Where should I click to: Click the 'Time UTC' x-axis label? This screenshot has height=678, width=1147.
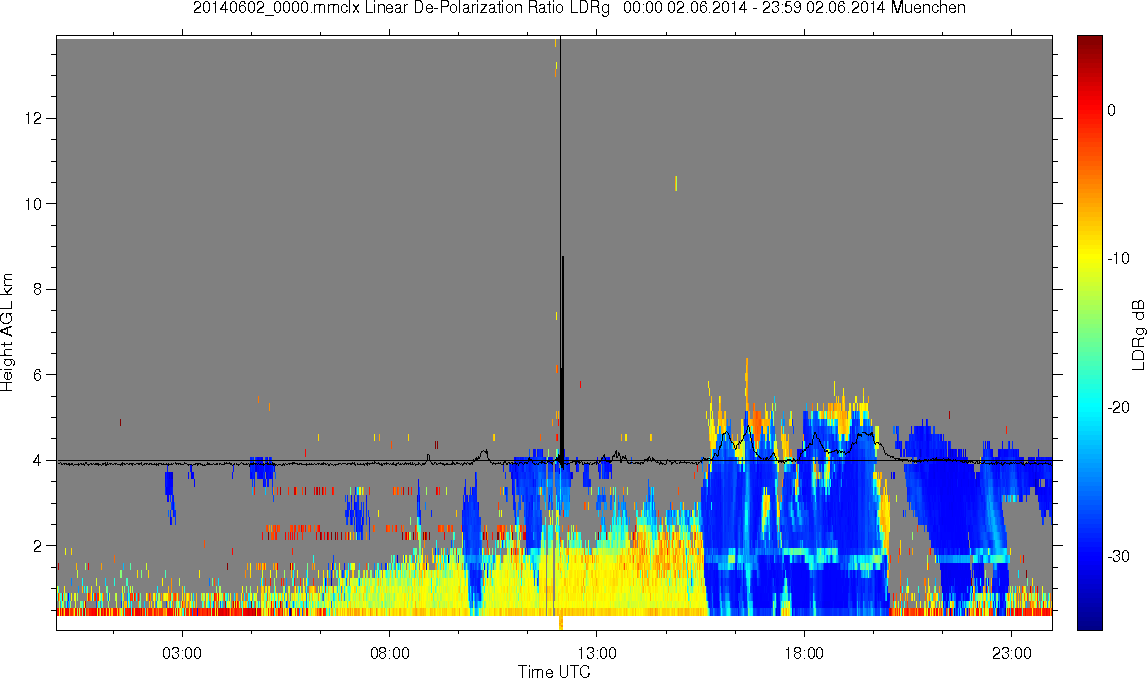[x=554, y=671]
